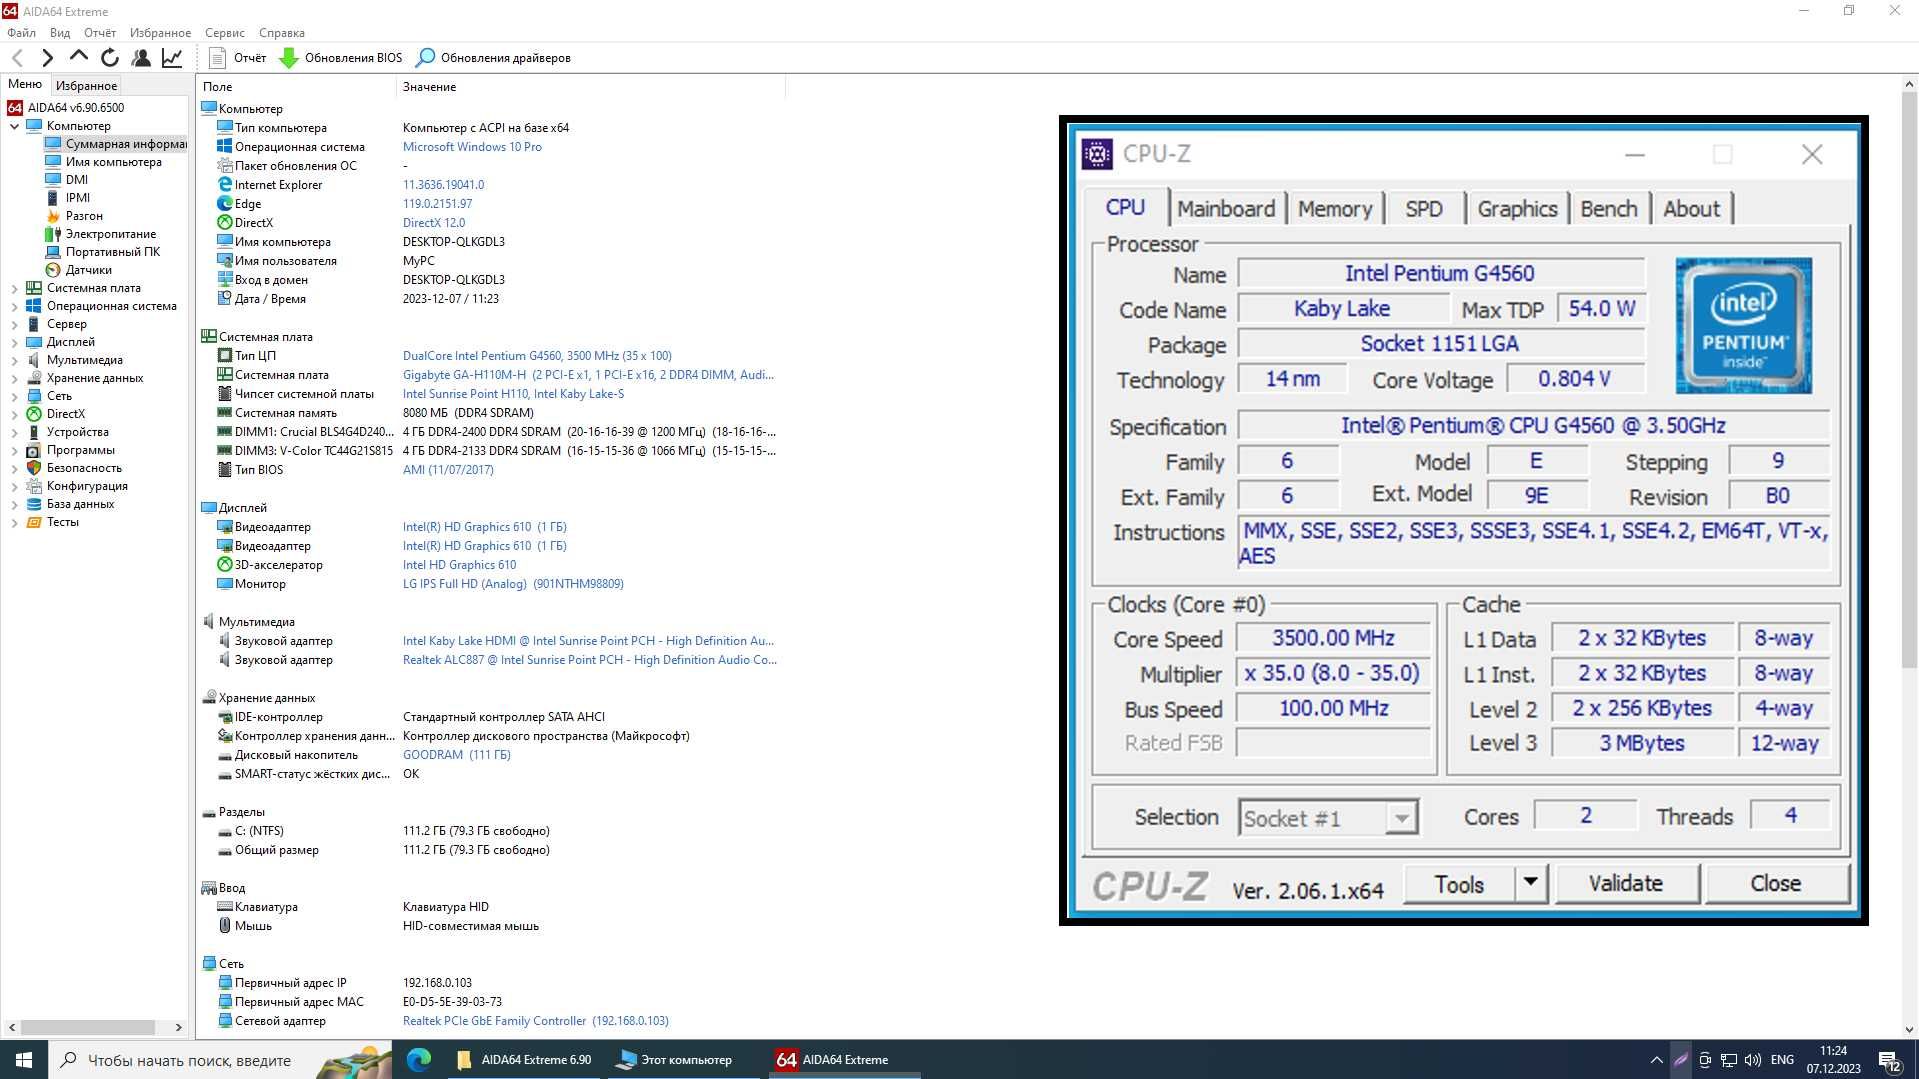The image size is (1919, 1079).
Task: Open the benchmark graph icon in toolbar
Action: (172, 58)
